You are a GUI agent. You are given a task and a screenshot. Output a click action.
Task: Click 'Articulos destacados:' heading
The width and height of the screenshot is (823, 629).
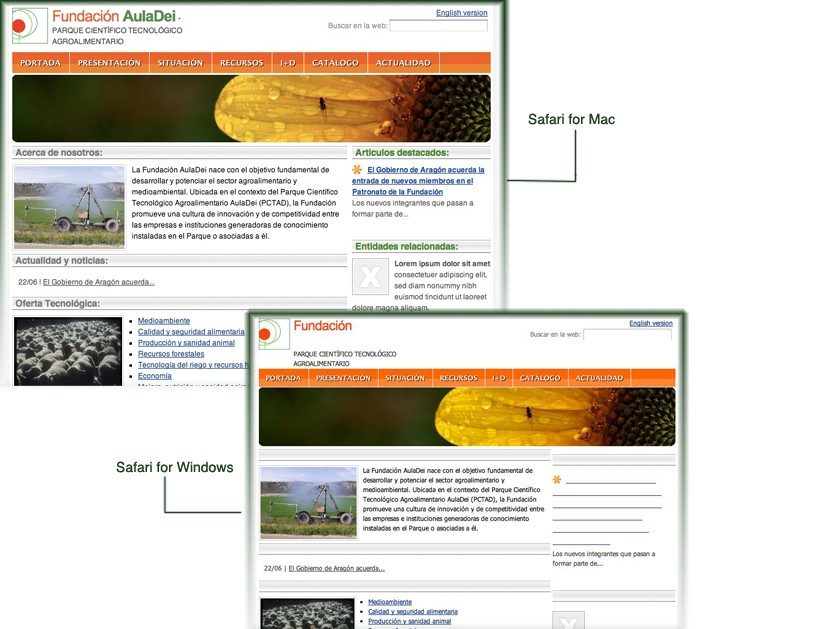[402, 153]
